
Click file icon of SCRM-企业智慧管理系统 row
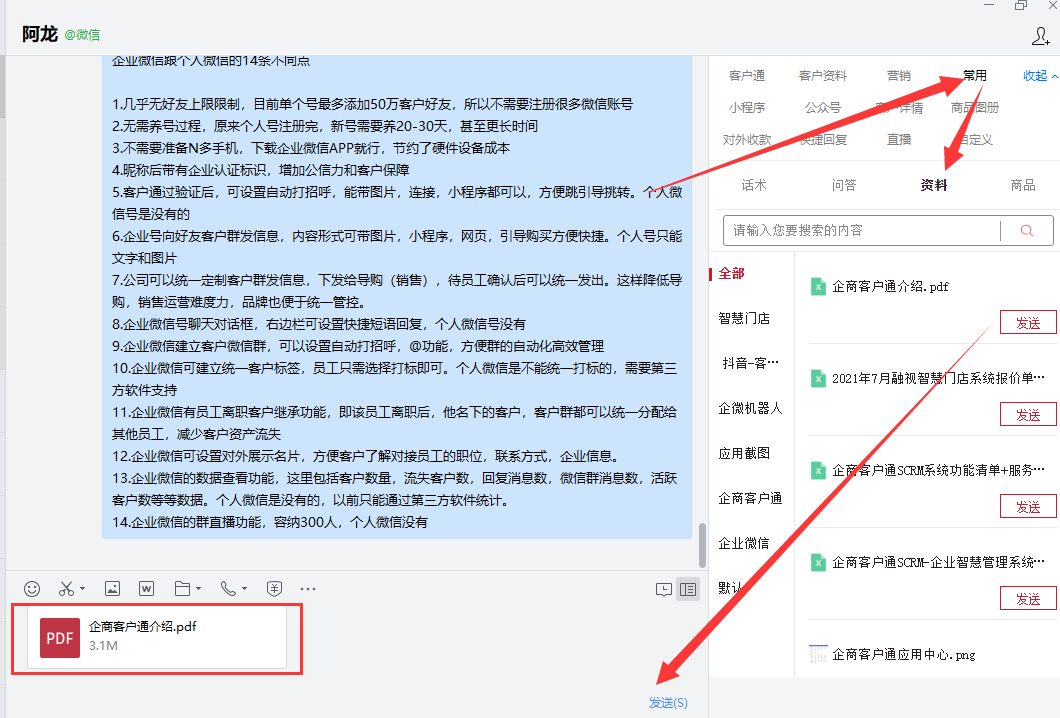pos(818,563)
